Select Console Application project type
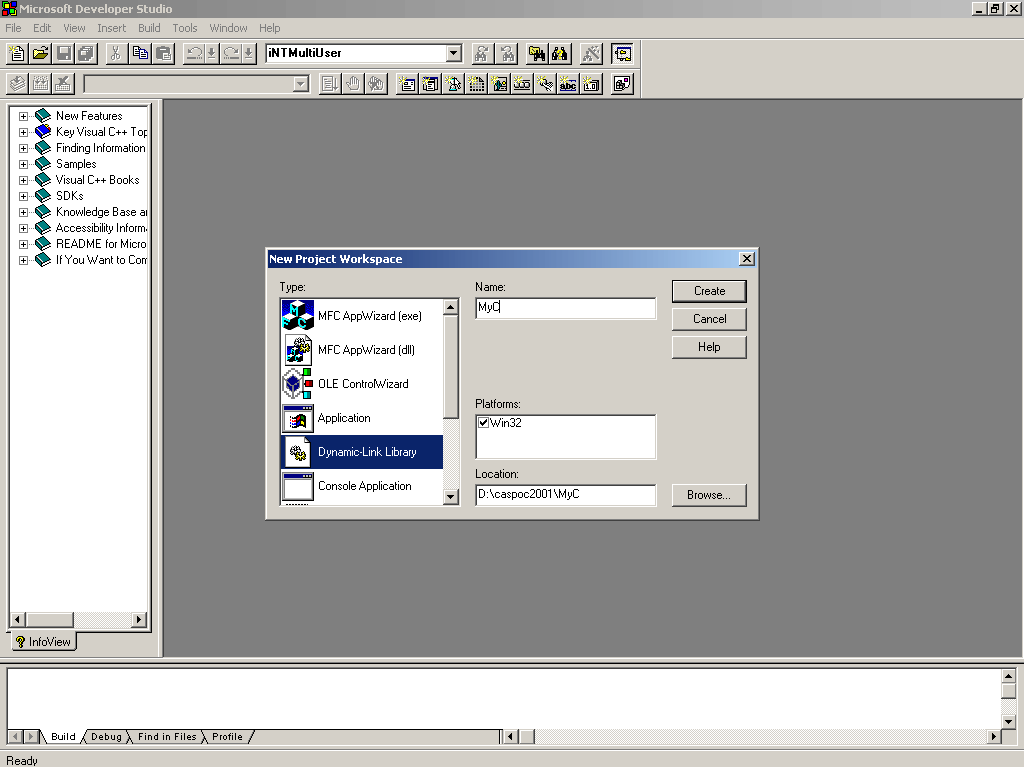 tap(362, 486)
